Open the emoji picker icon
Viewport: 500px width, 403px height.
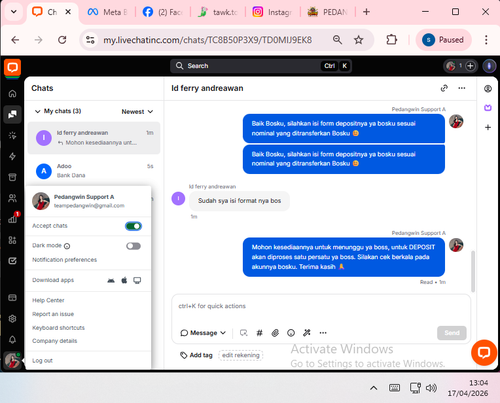(291, 333)
